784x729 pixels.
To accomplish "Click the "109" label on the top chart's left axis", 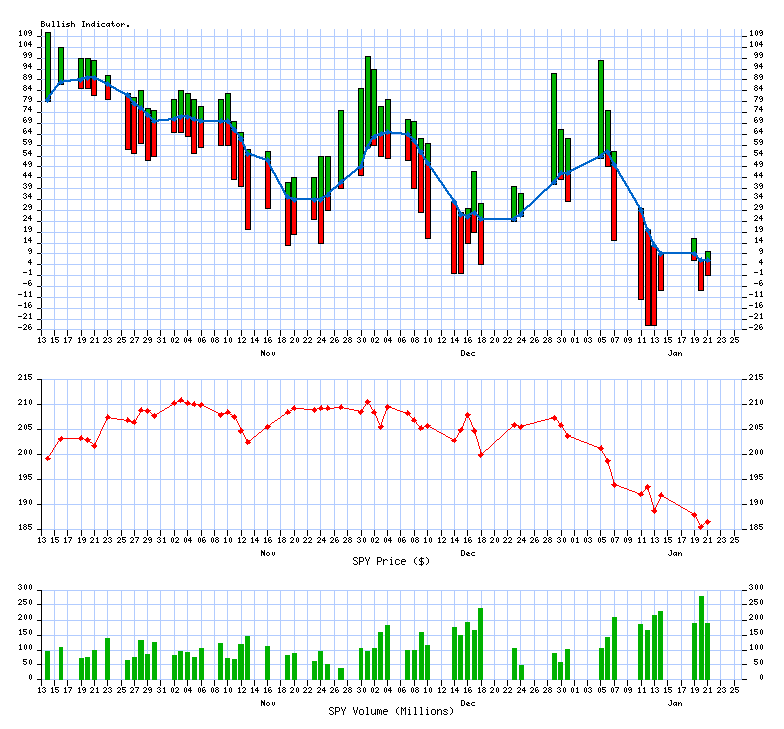I will click(x=24, y=34).
